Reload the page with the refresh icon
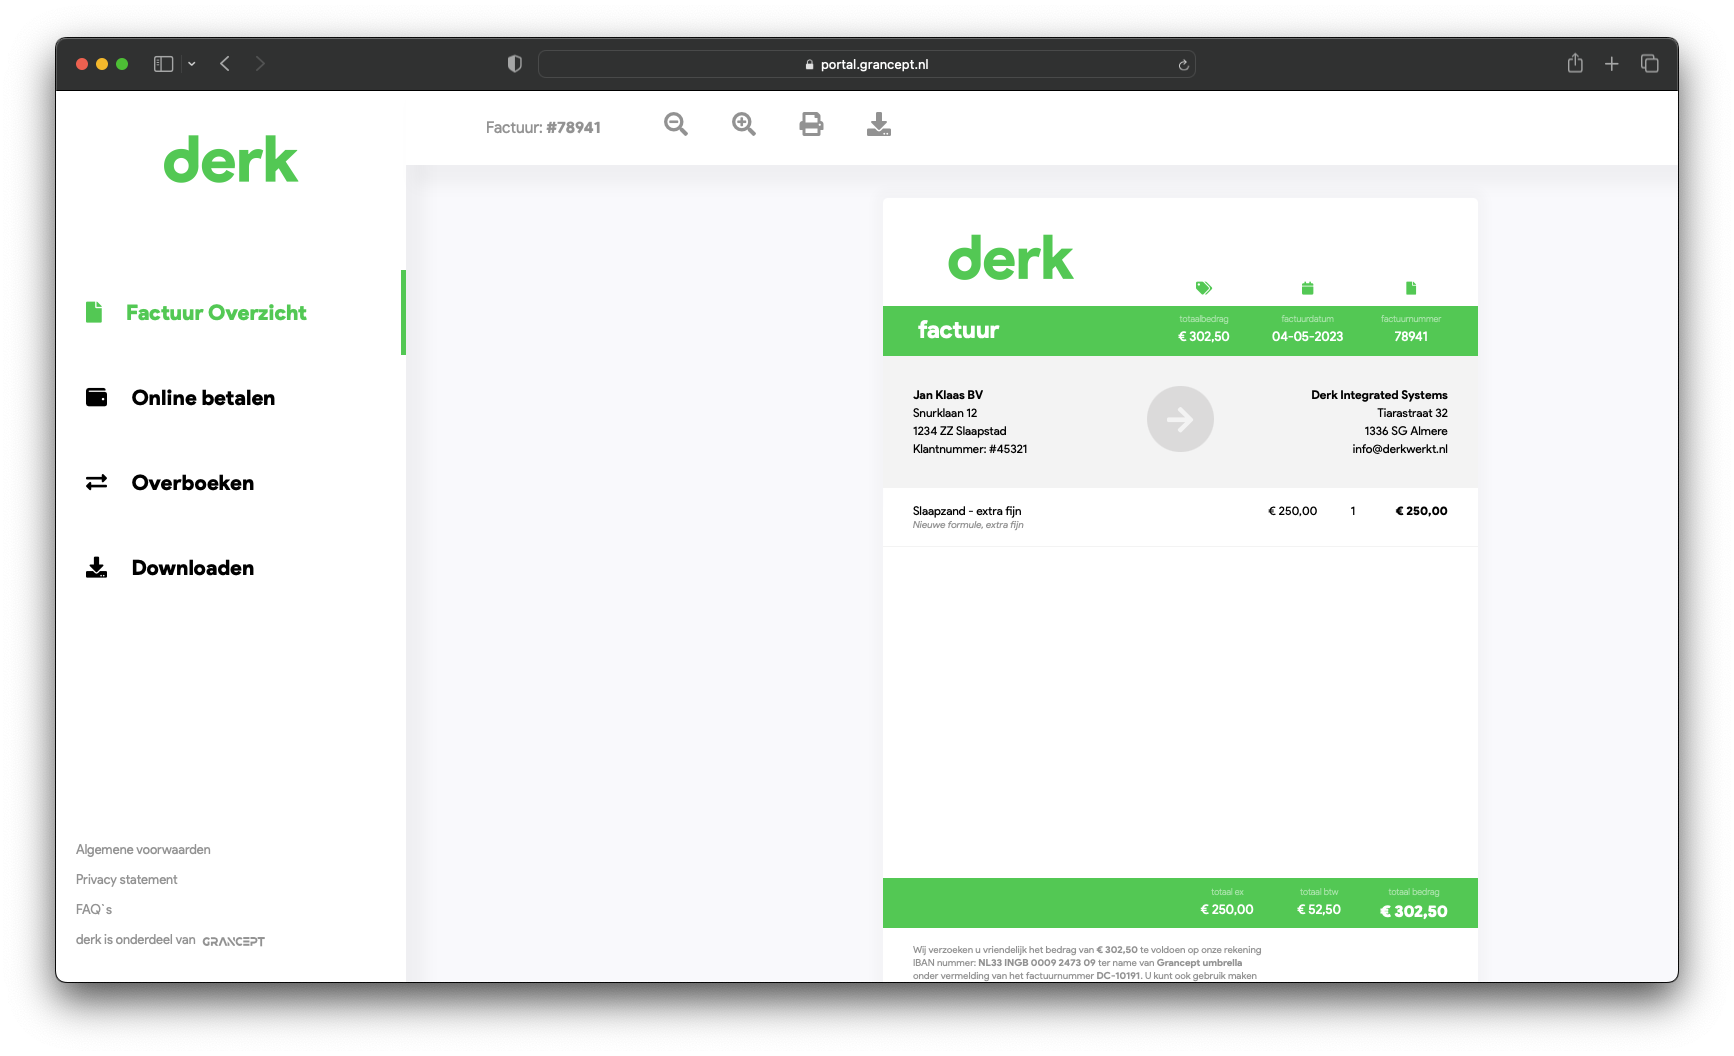The image size is (1734, 1056). pyautogui.click(x=1183, y=65)
